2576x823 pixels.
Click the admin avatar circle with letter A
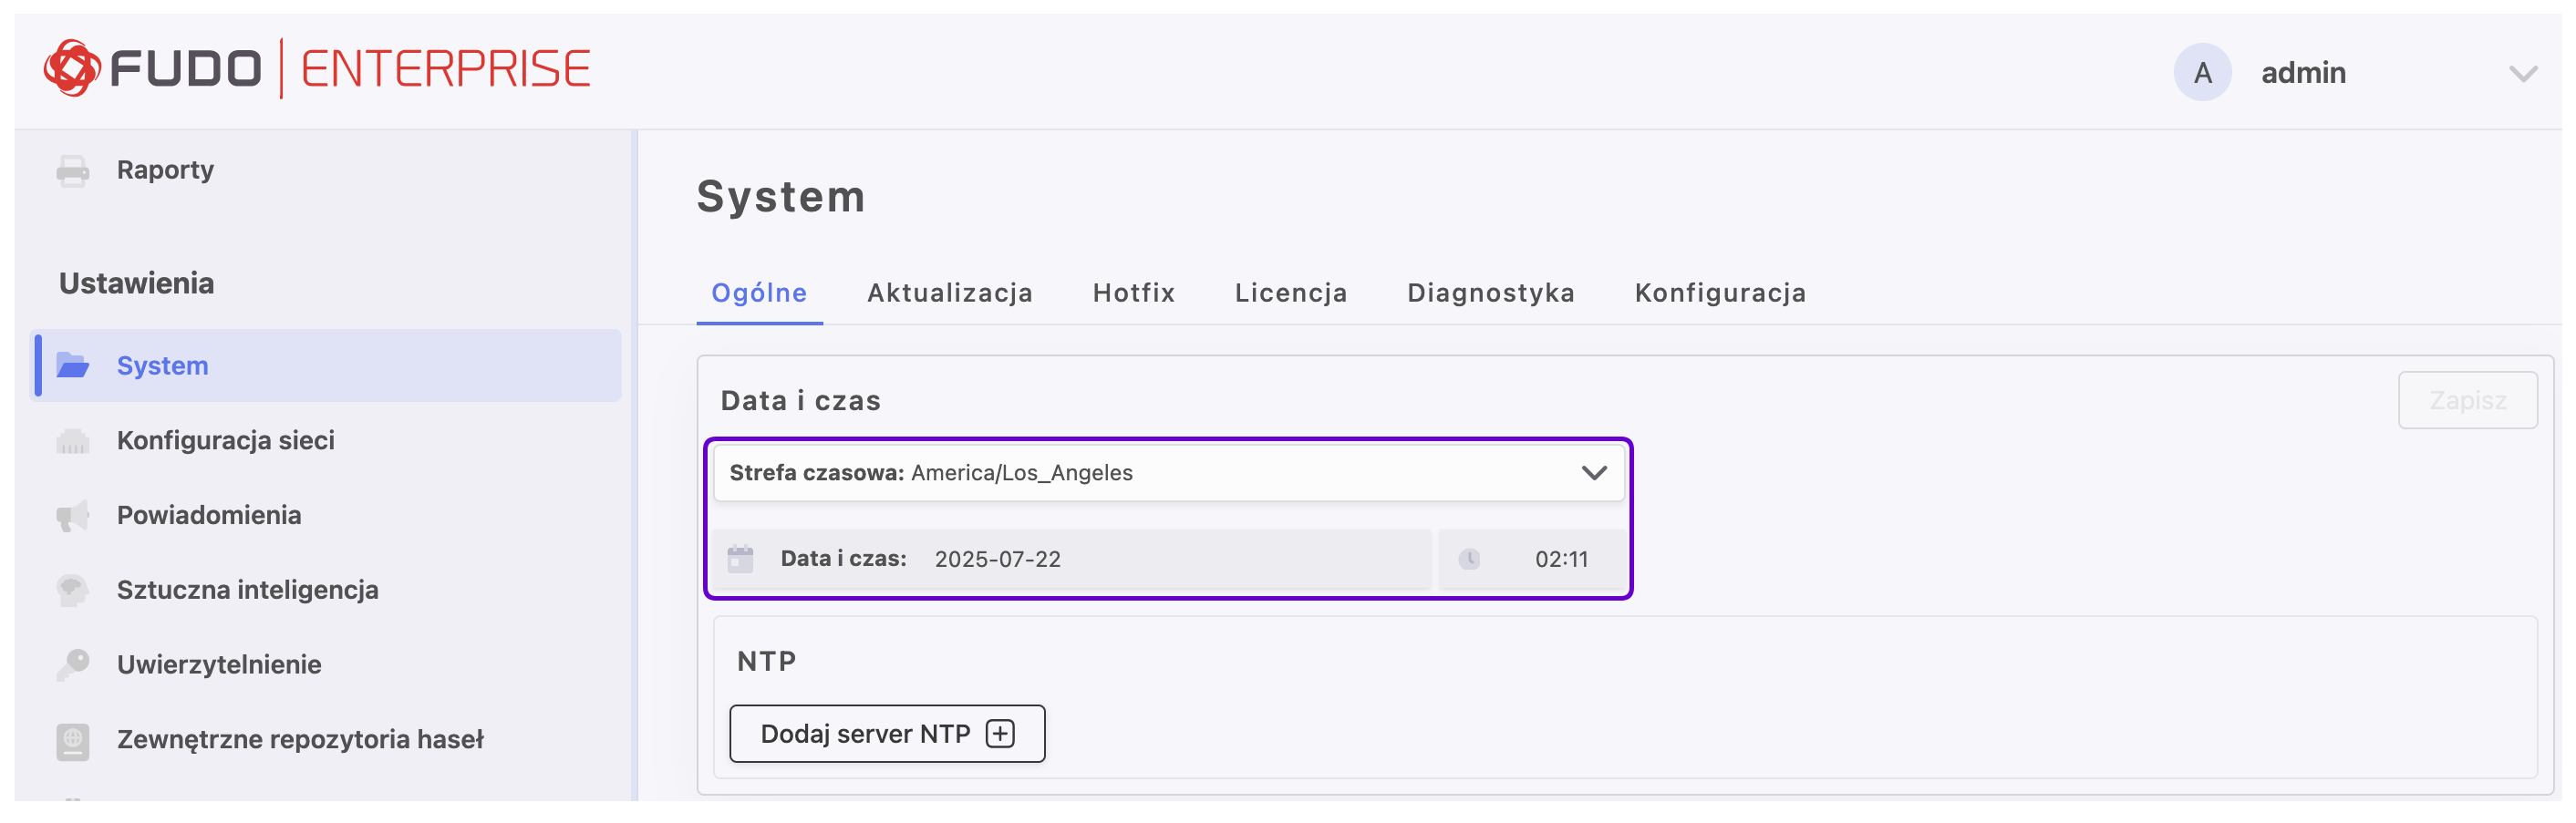[2202, 72]
